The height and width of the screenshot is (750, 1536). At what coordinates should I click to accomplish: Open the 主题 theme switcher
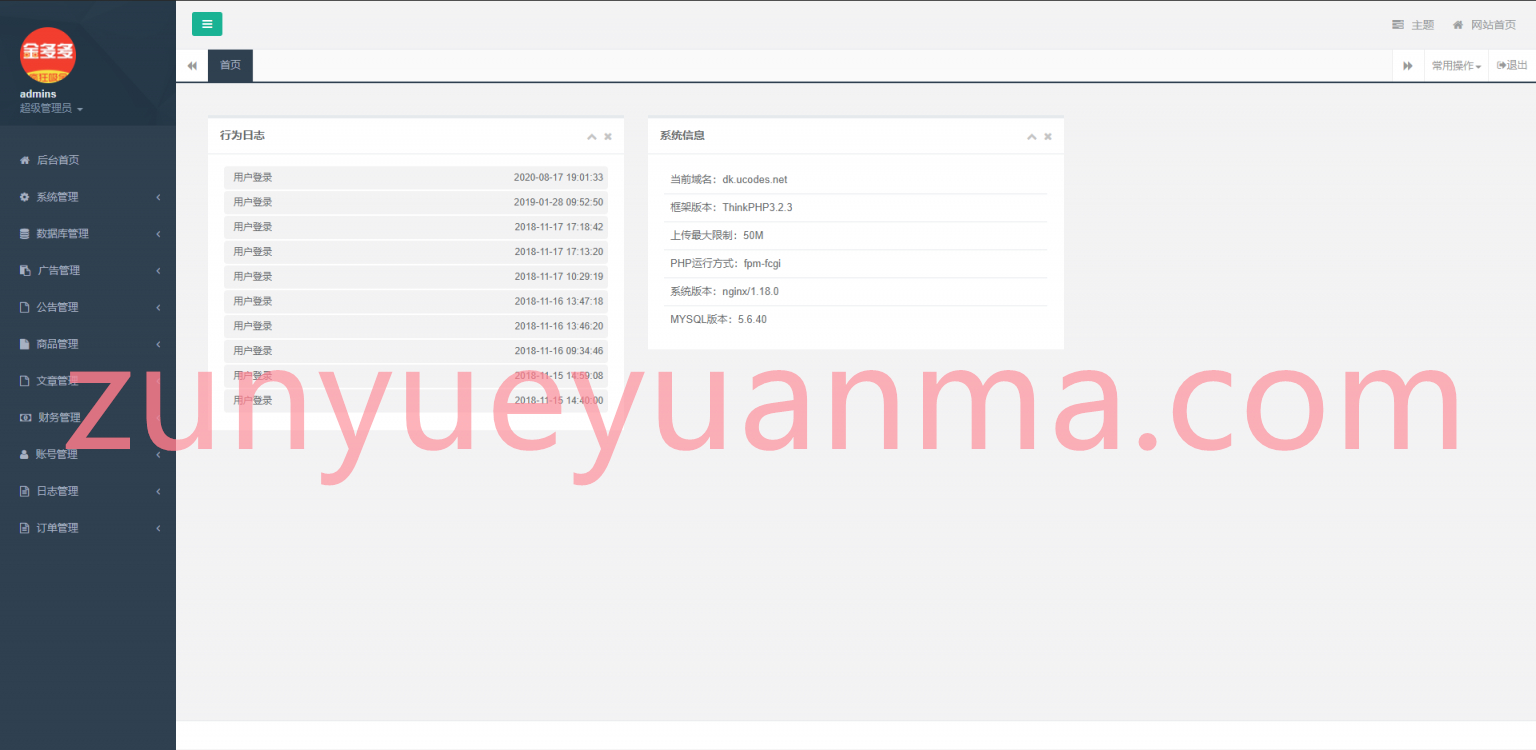(1413, 25)
